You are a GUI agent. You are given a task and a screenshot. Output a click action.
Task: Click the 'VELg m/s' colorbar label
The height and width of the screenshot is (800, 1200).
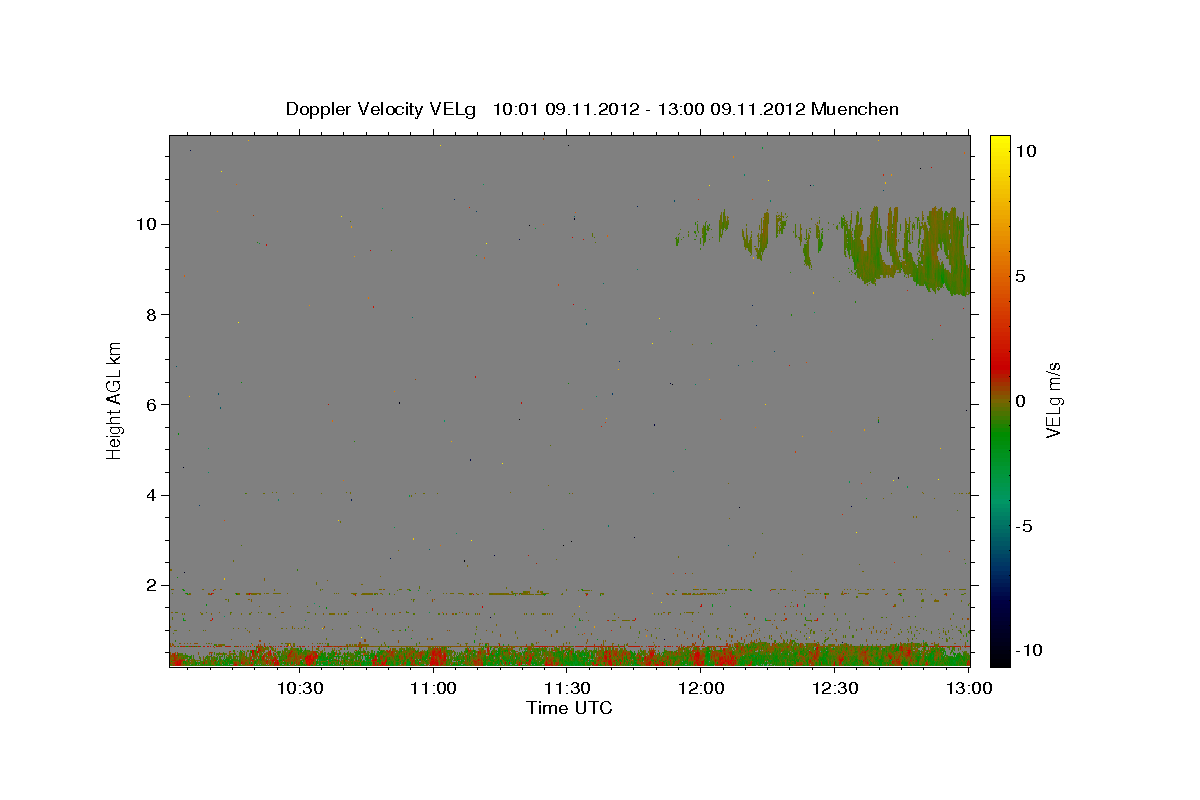(x=1054, y=400)
